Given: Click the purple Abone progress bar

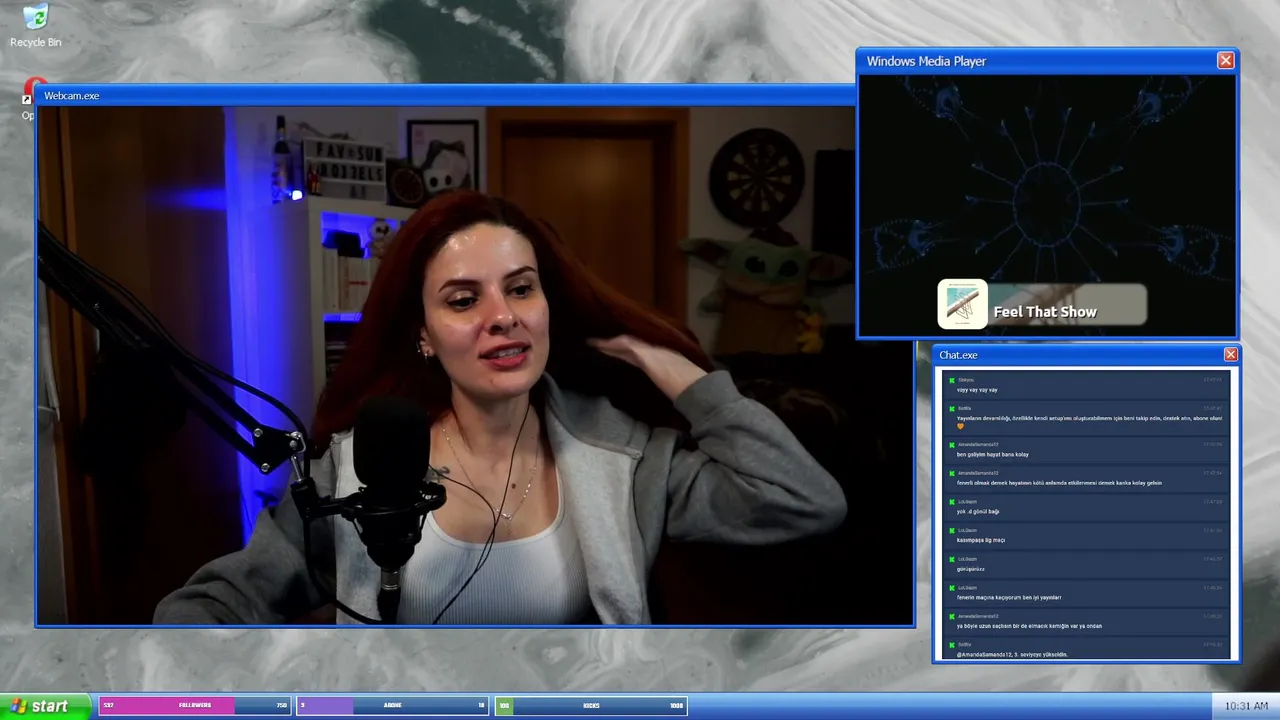Looking at the screenshot, I should click(393, 705).
